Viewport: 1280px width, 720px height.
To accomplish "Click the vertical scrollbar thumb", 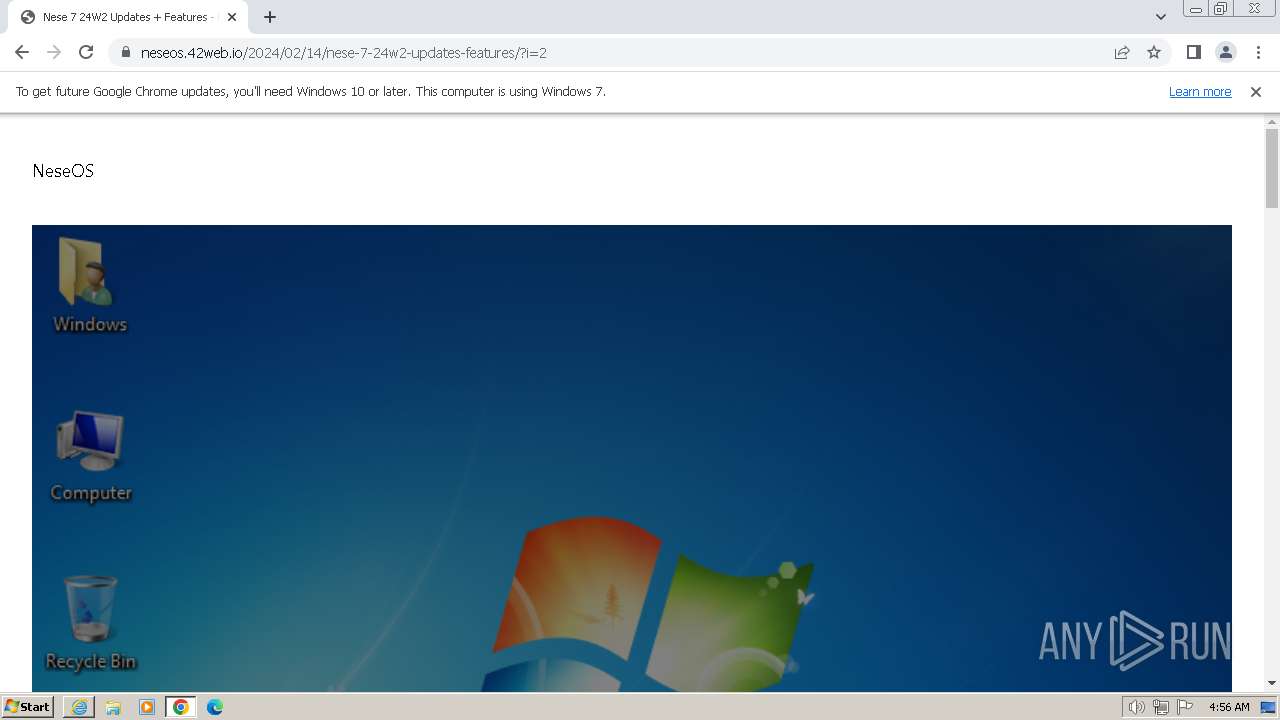I will (1272, 168).
